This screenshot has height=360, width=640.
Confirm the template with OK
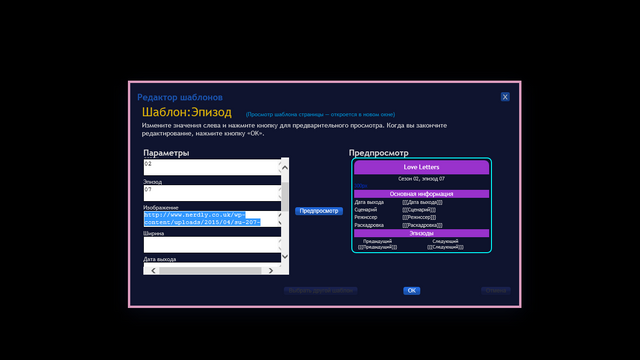point(411,291)
